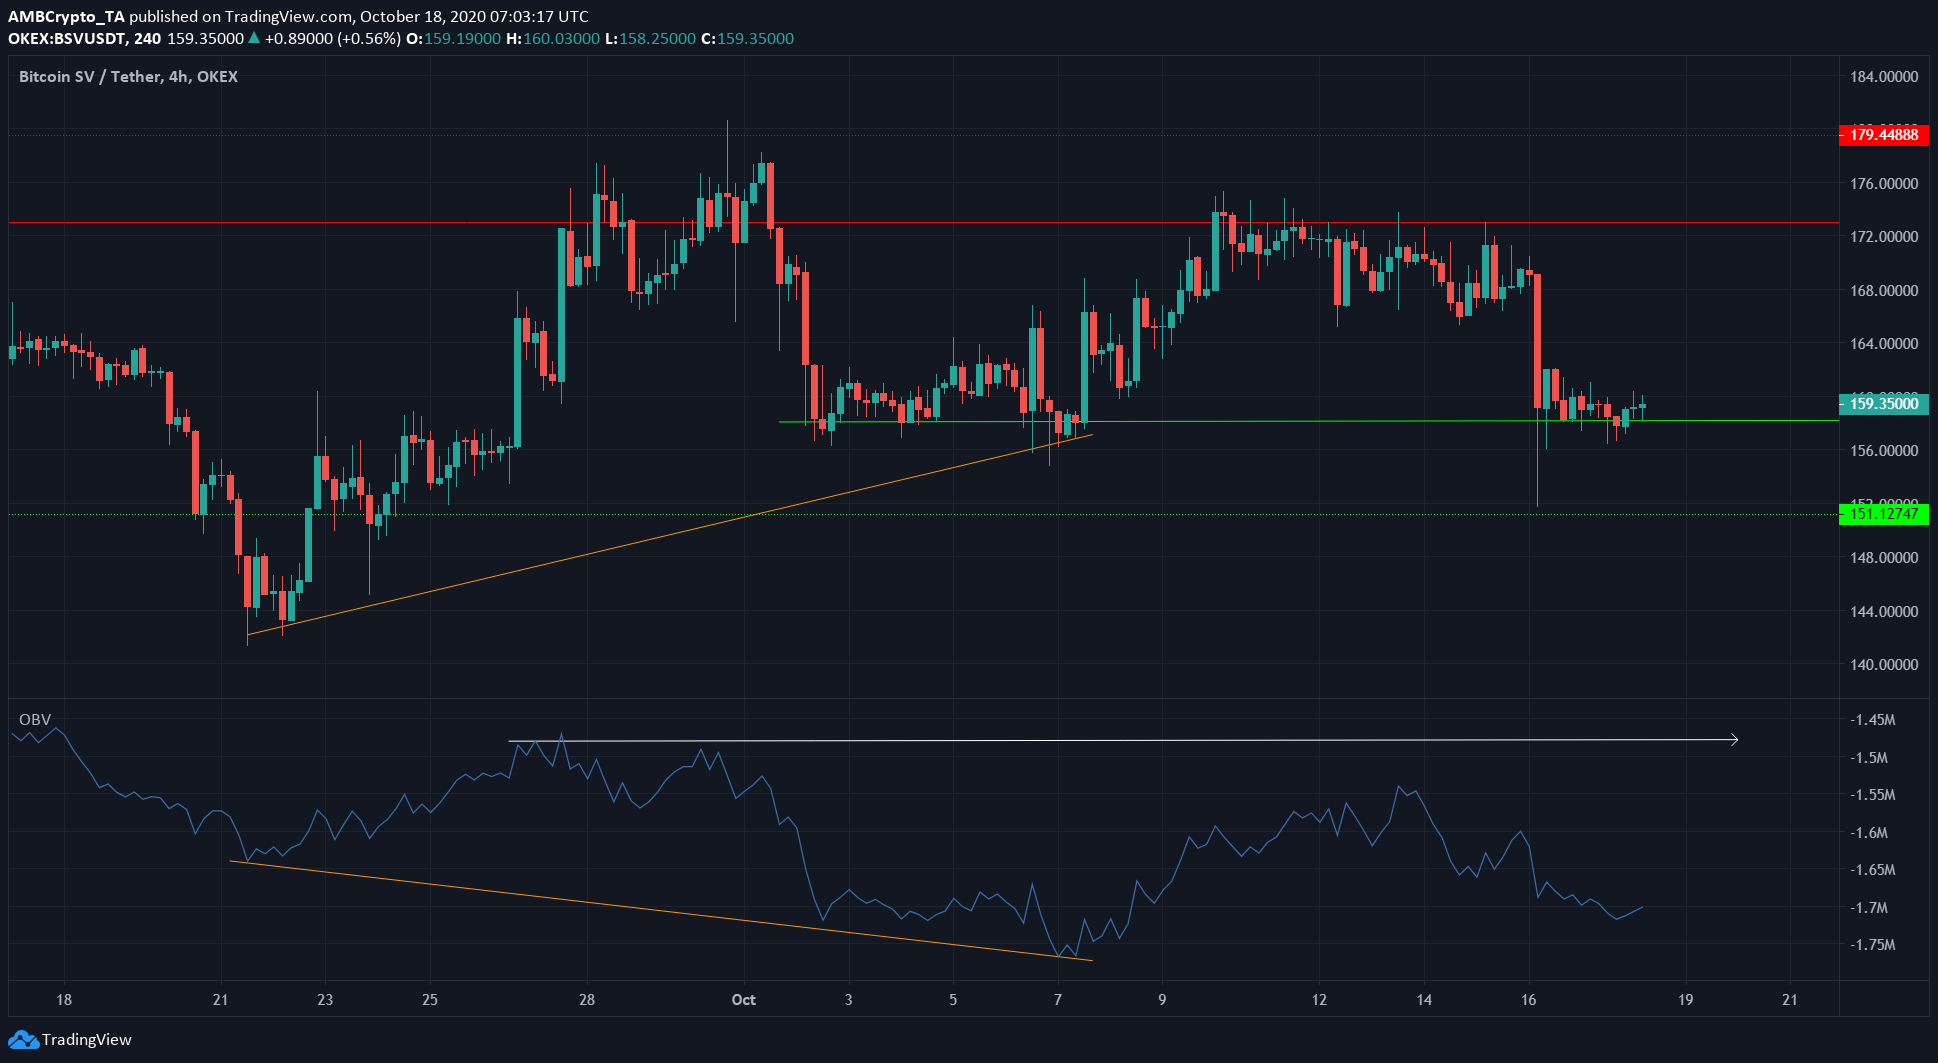Click the 12 date label on time axis

[1320, 1000]
